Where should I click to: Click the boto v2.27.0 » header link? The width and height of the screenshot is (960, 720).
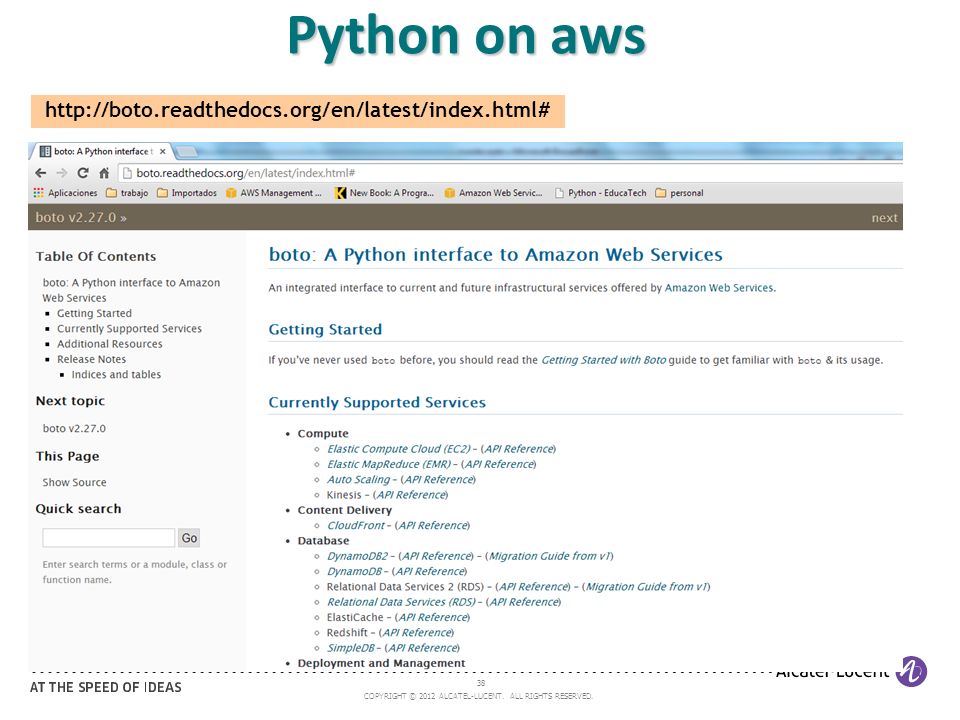coord(81,217)
